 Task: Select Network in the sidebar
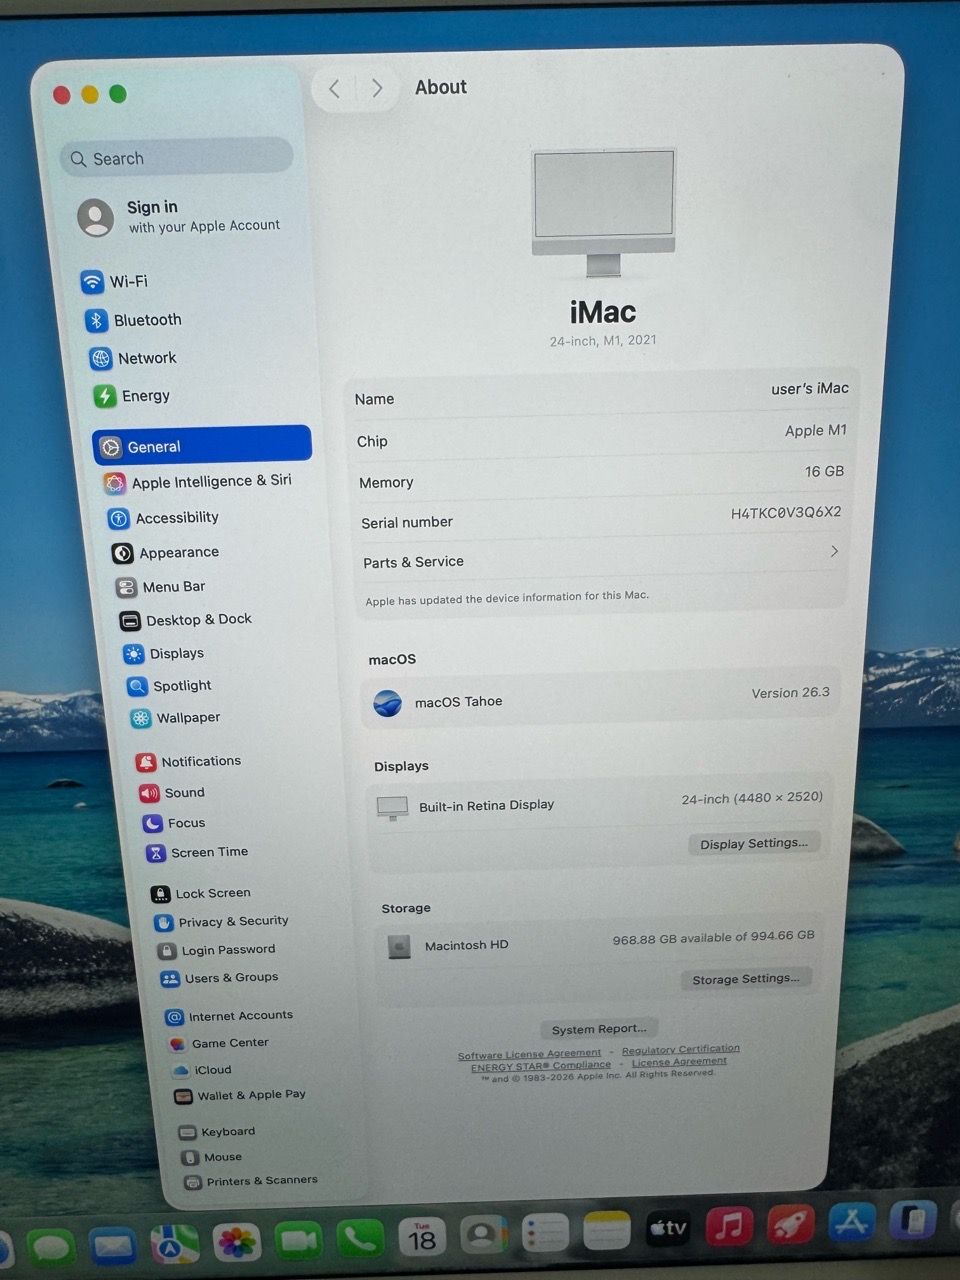coord(133,358)
